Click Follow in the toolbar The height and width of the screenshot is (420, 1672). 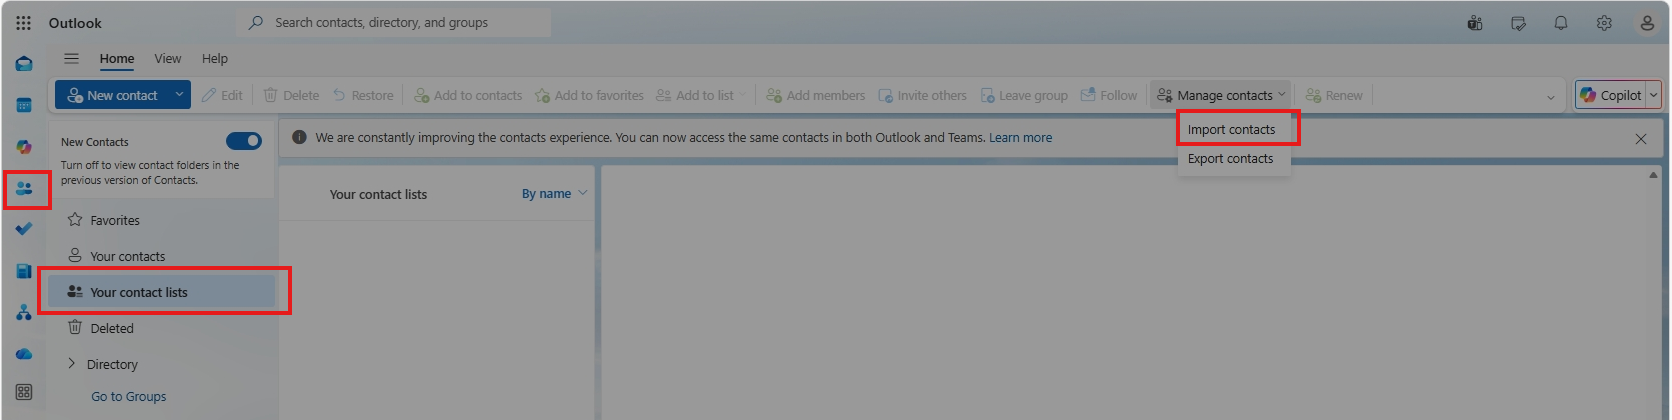[x=1109, y=95]
